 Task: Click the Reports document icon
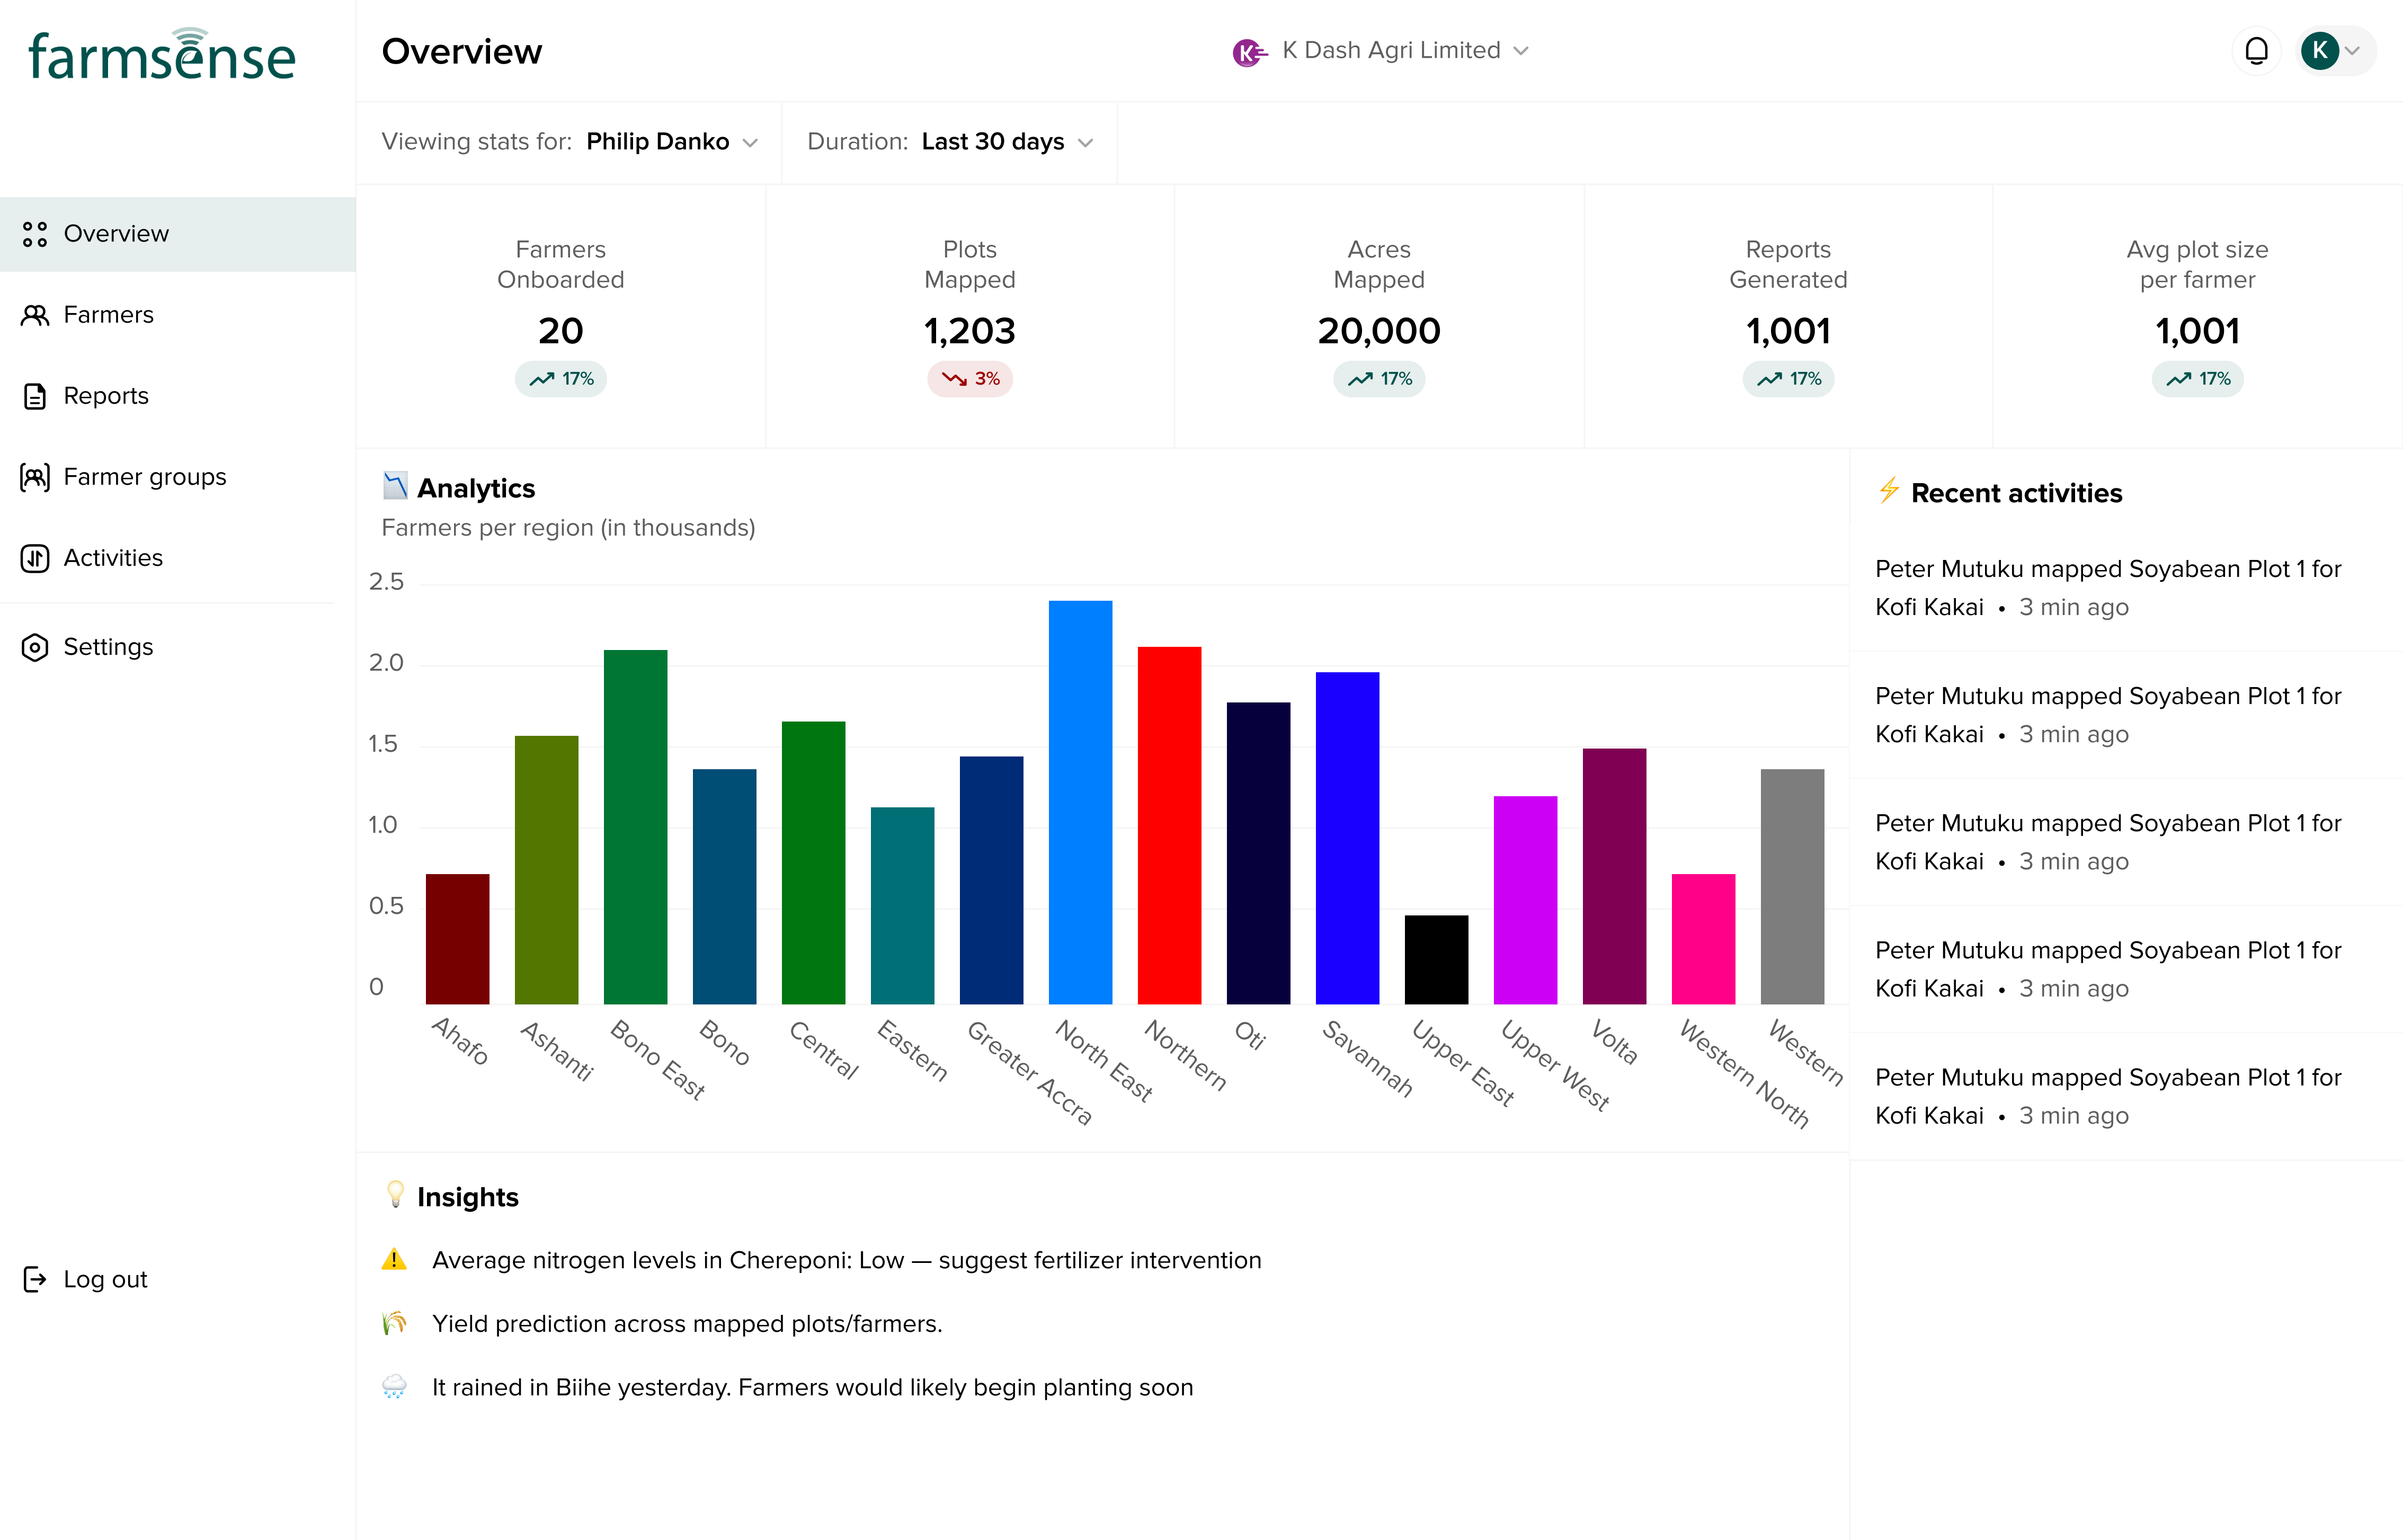click(35, 396)
